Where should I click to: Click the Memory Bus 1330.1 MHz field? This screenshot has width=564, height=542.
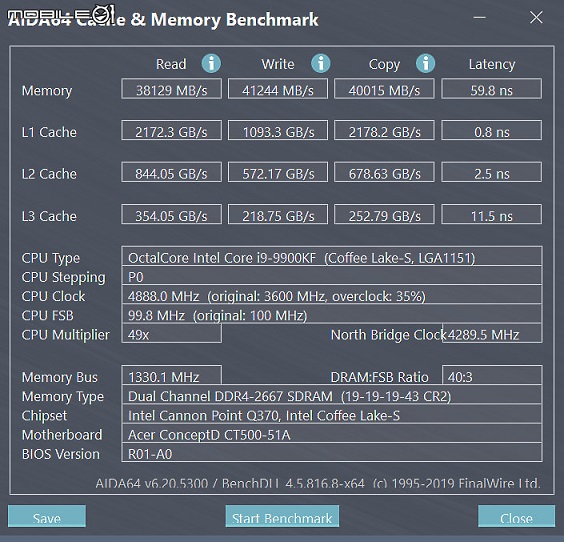tap(172, 375)
